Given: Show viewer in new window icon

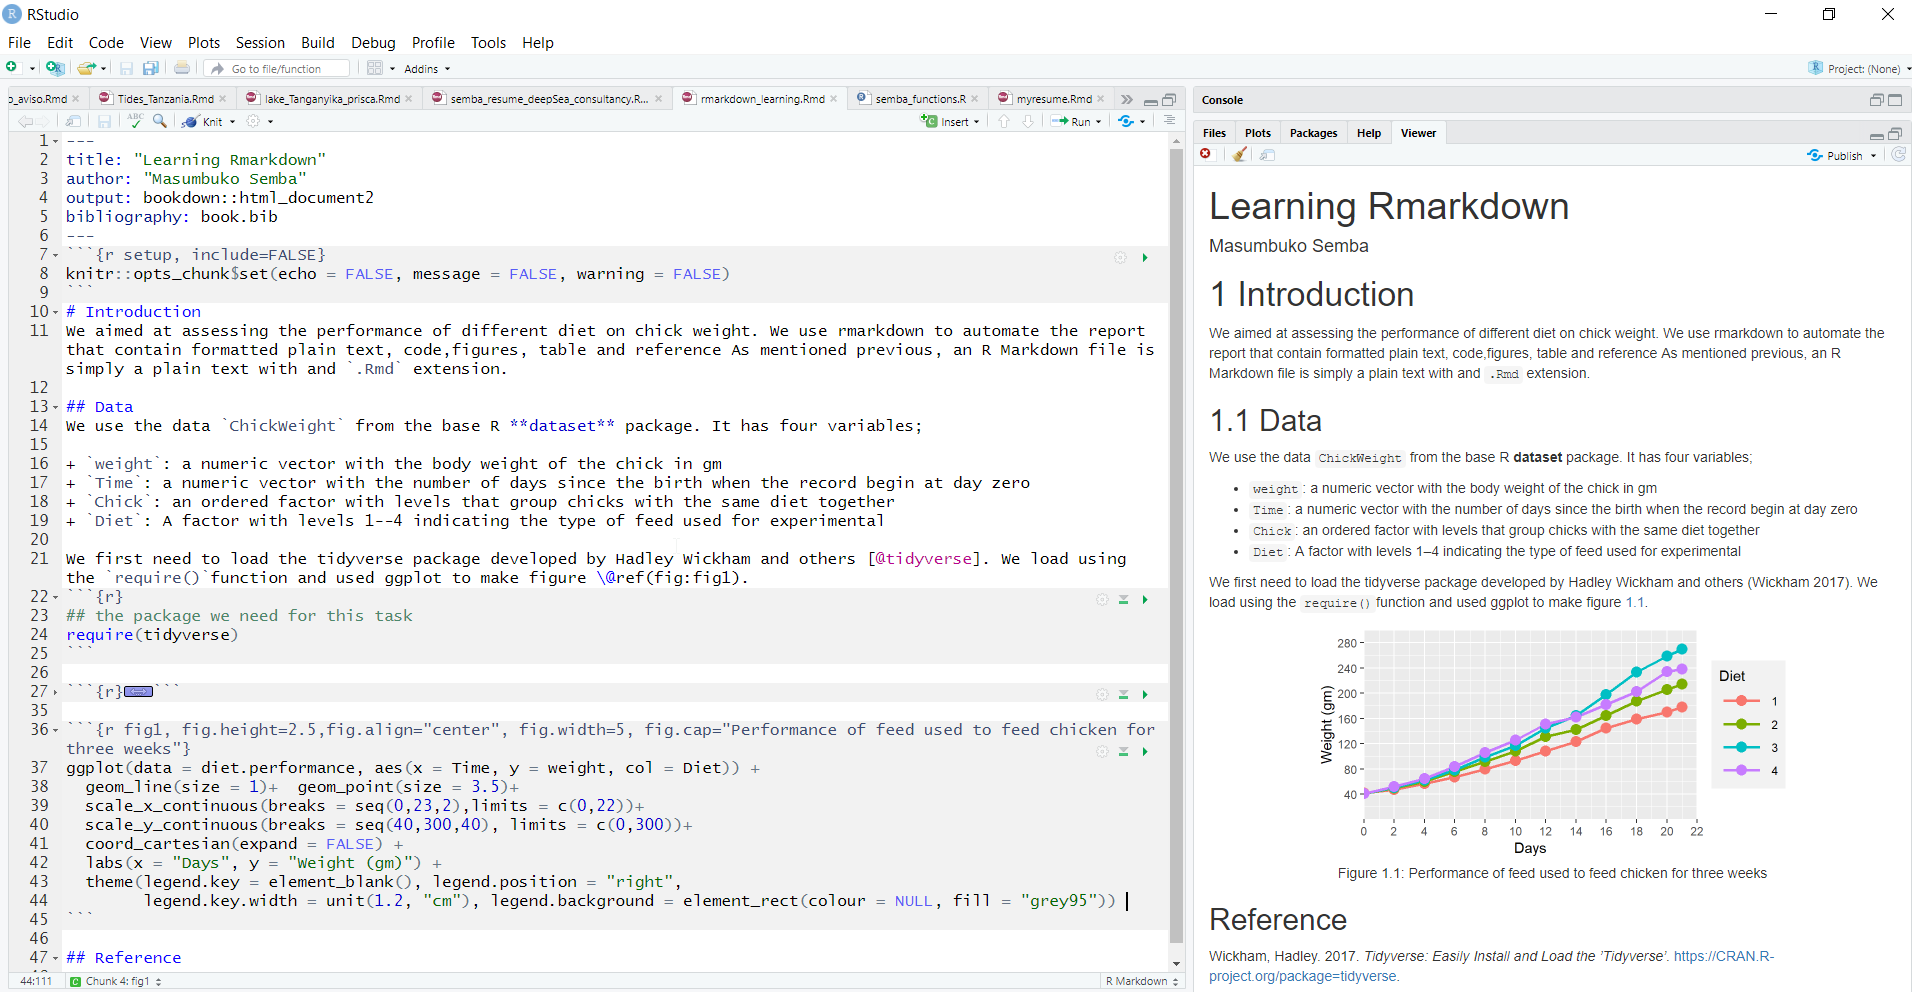Looking at the screenshot, I should point(1267,154).
